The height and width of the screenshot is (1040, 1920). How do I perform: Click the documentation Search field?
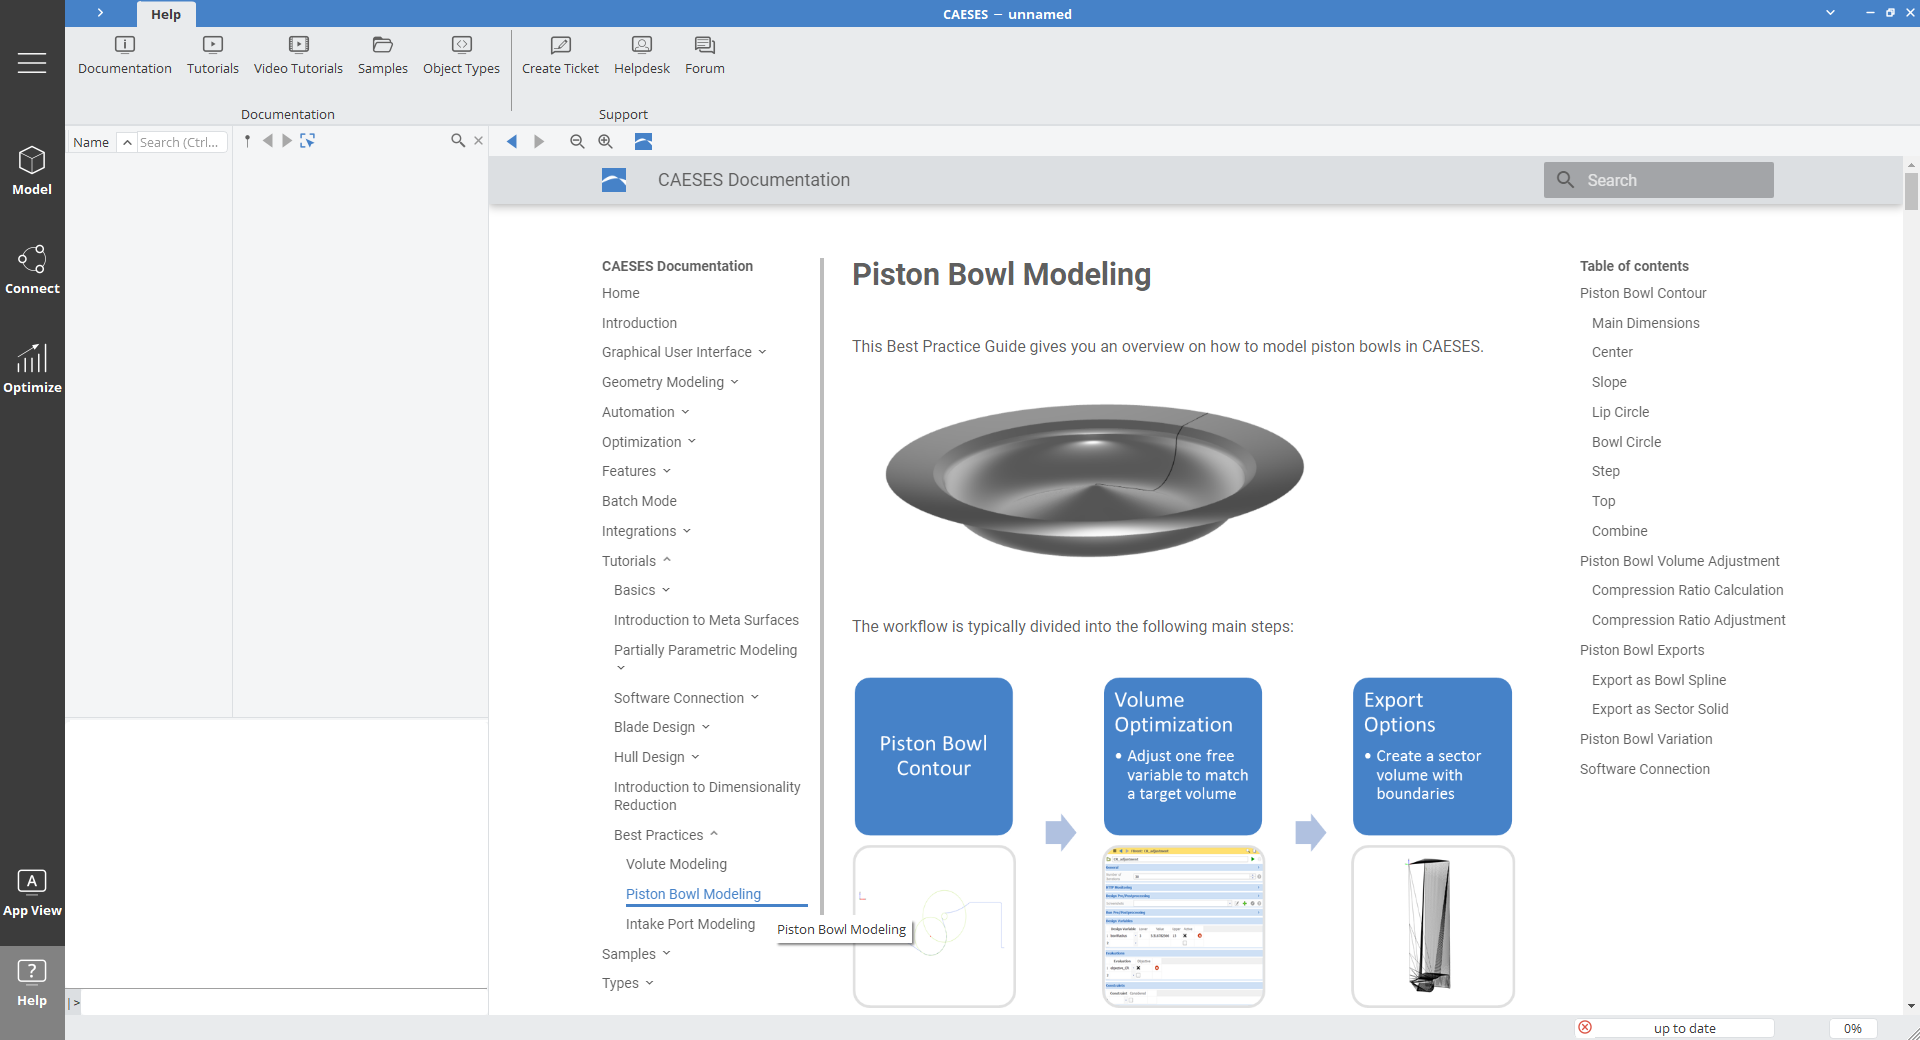(x=1658, y=180)
